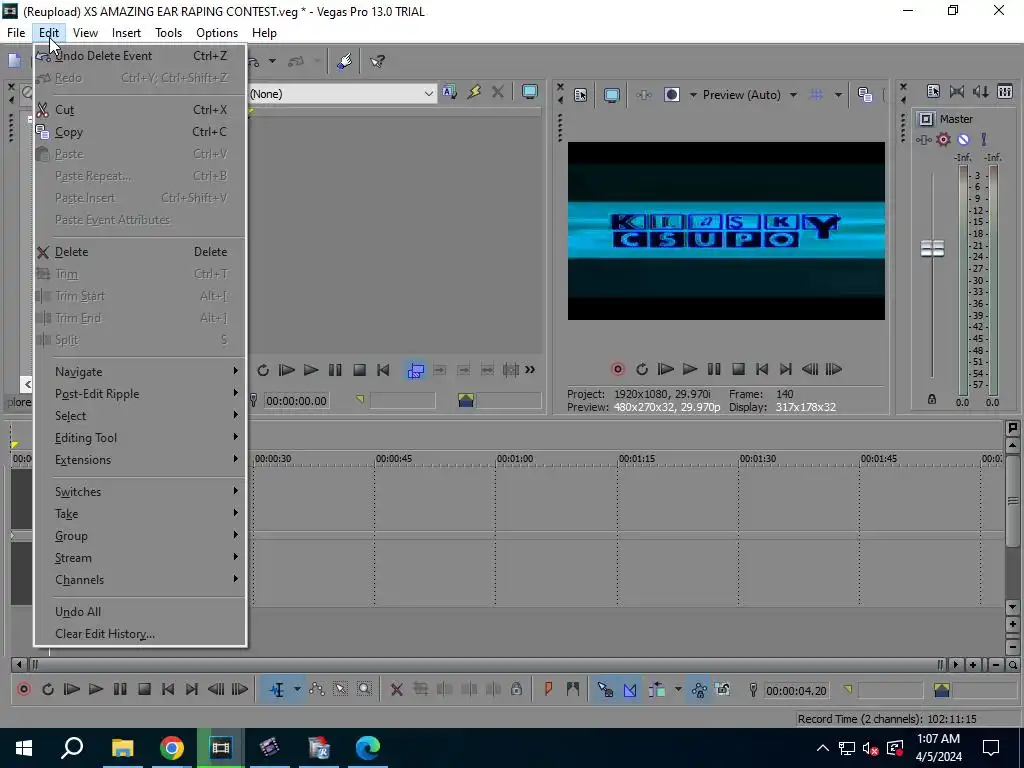Screen dimensions: 1024x768
Task: Open the (None) preset combo box
Action: (x=342, y=94)
